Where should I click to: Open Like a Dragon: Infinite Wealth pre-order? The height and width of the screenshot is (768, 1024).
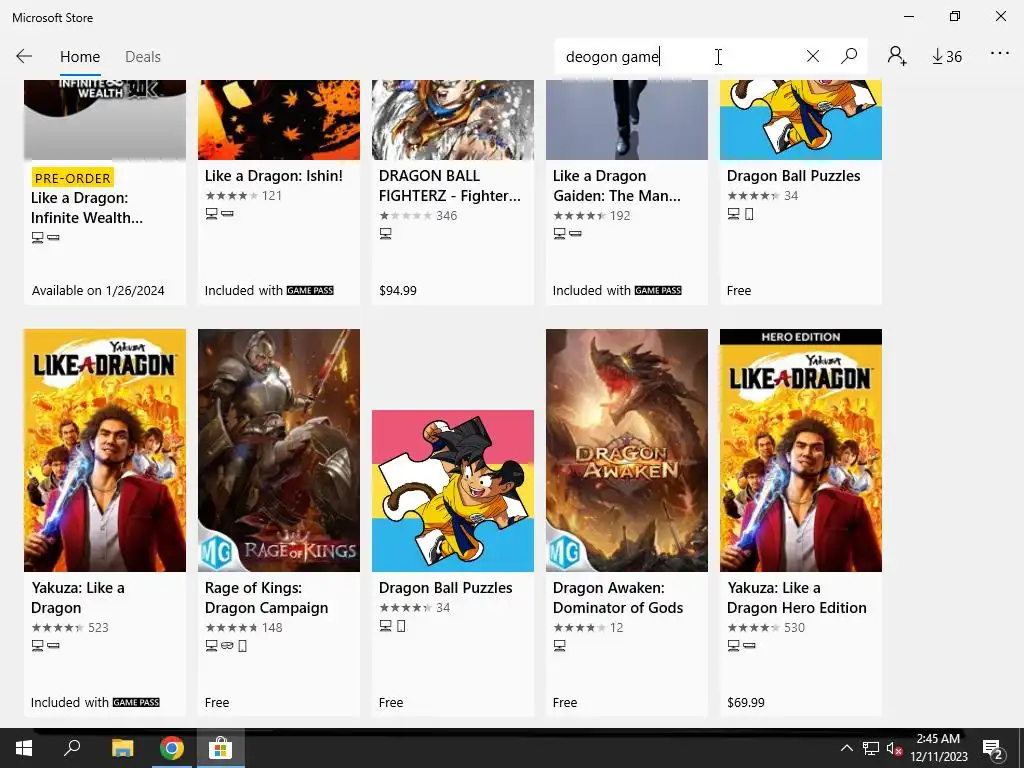pos(87,208)
